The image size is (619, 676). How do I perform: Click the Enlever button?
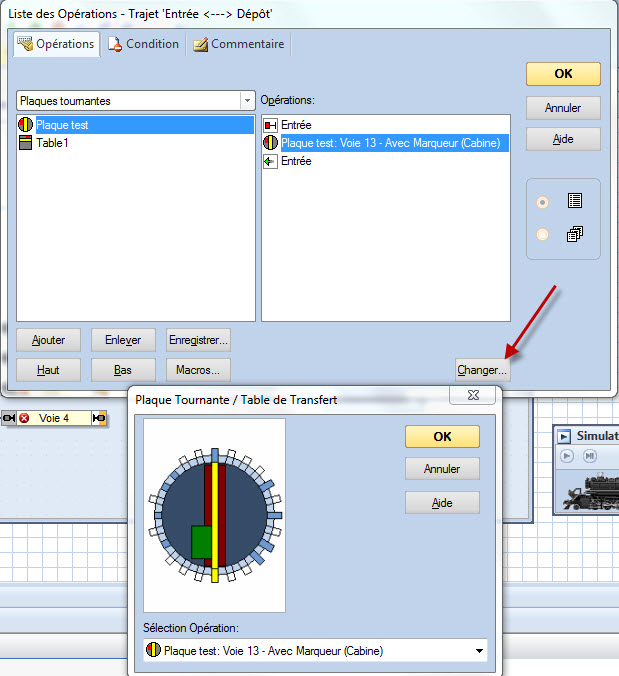pos(123,340)
